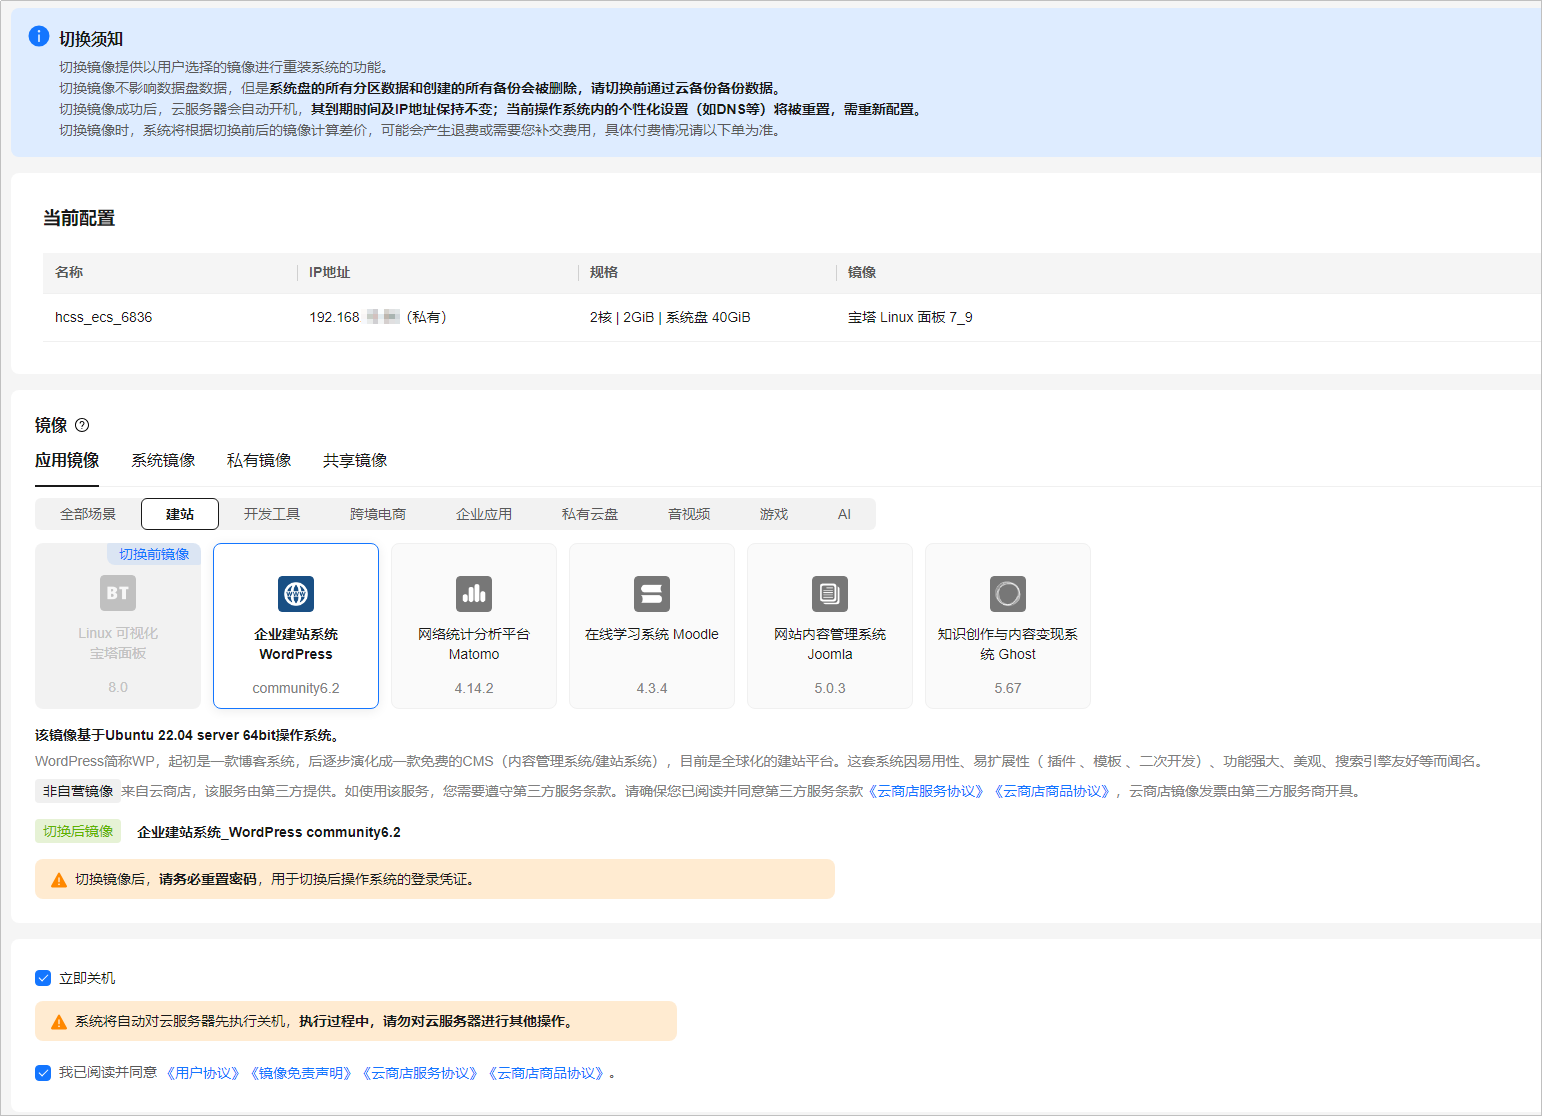Select the 知识创作与内容变现系统 Ghost card

[1008, 626]
